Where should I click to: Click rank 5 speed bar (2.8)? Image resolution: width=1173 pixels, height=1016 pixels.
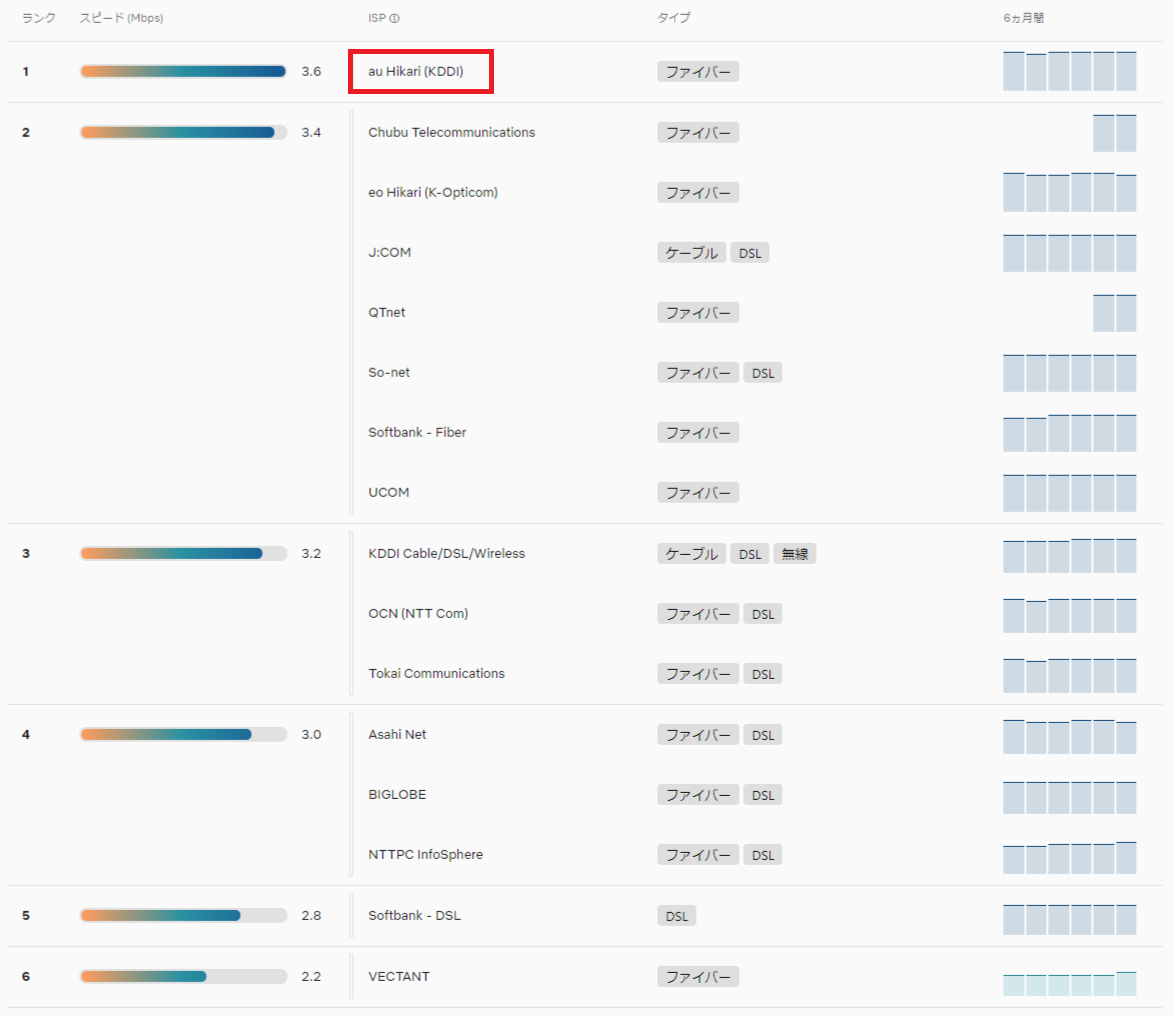click(183, 915)
